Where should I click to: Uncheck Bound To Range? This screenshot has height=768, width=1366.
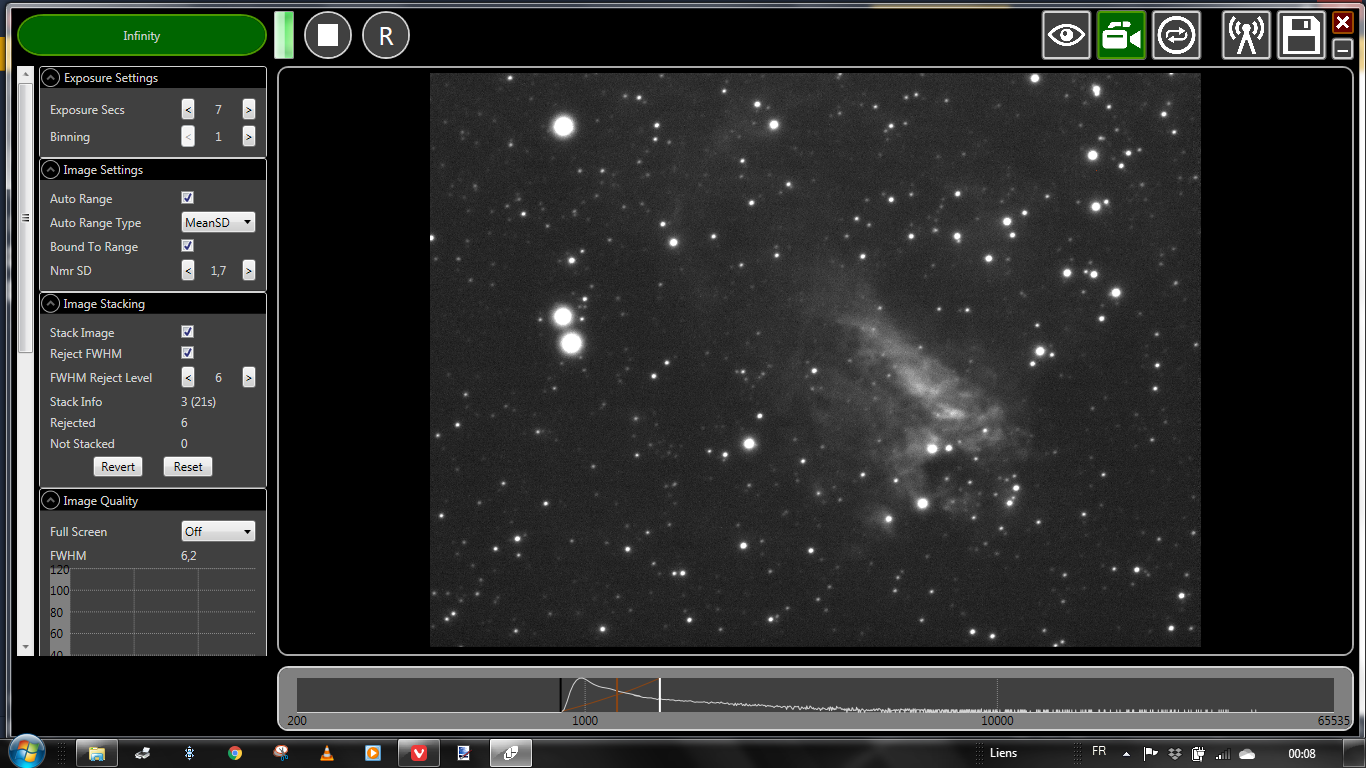coord(187,246)
